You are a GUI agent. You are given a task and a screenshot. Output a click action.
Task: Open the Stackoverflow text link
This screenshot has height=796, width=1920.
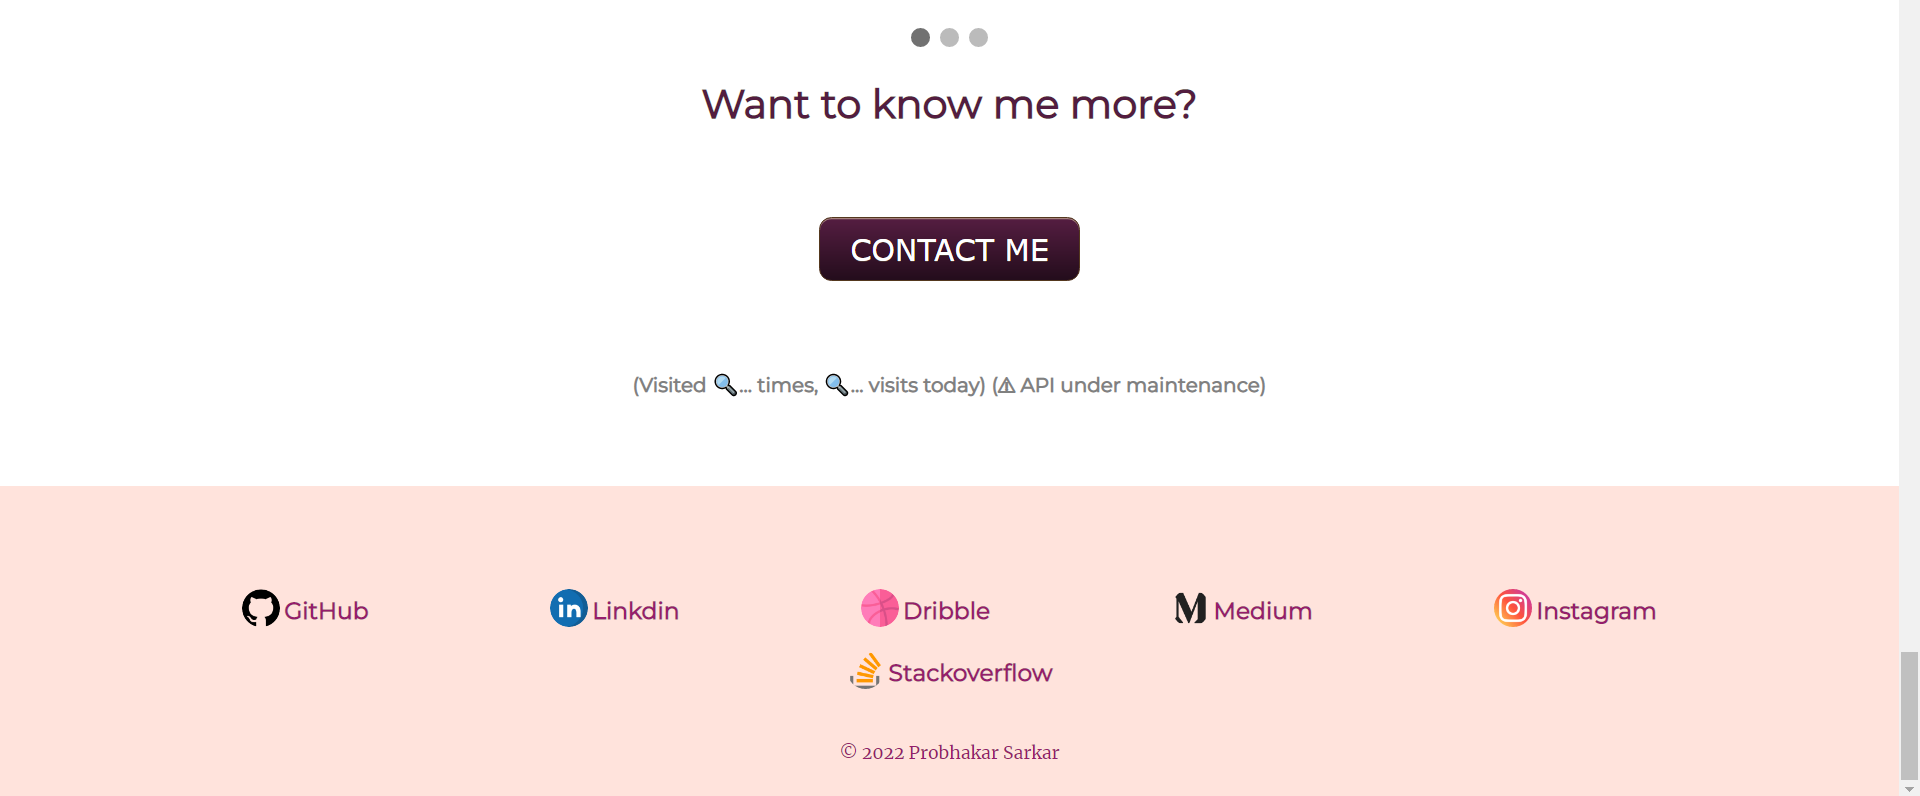point(970,673)
